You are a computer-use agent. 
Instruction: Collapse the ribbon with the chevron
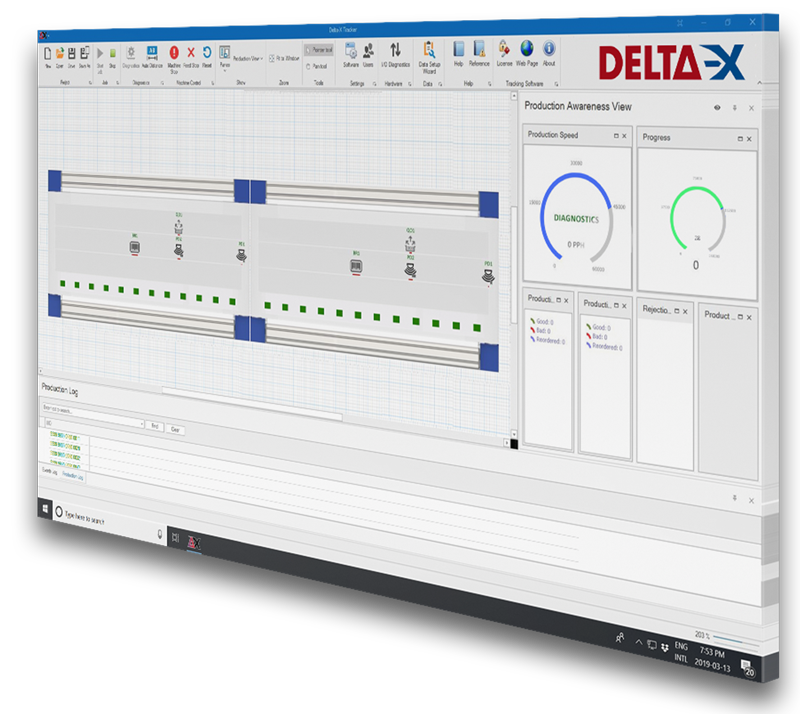(760, 83)
